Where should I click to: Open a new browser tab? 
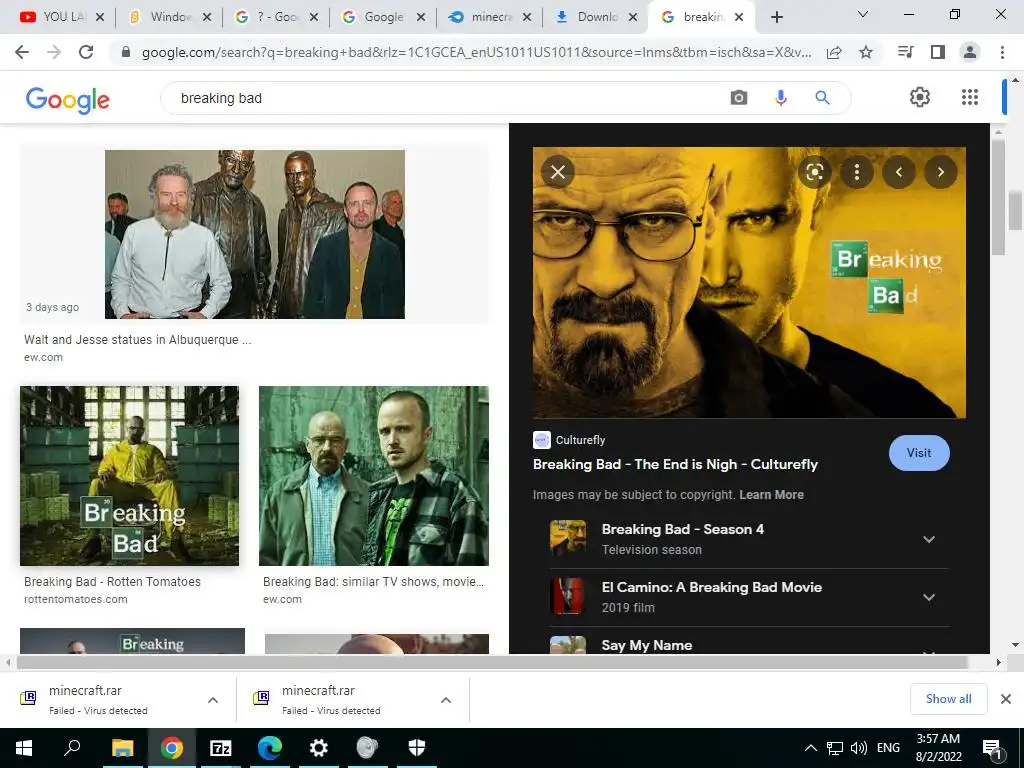coord(776,17)
